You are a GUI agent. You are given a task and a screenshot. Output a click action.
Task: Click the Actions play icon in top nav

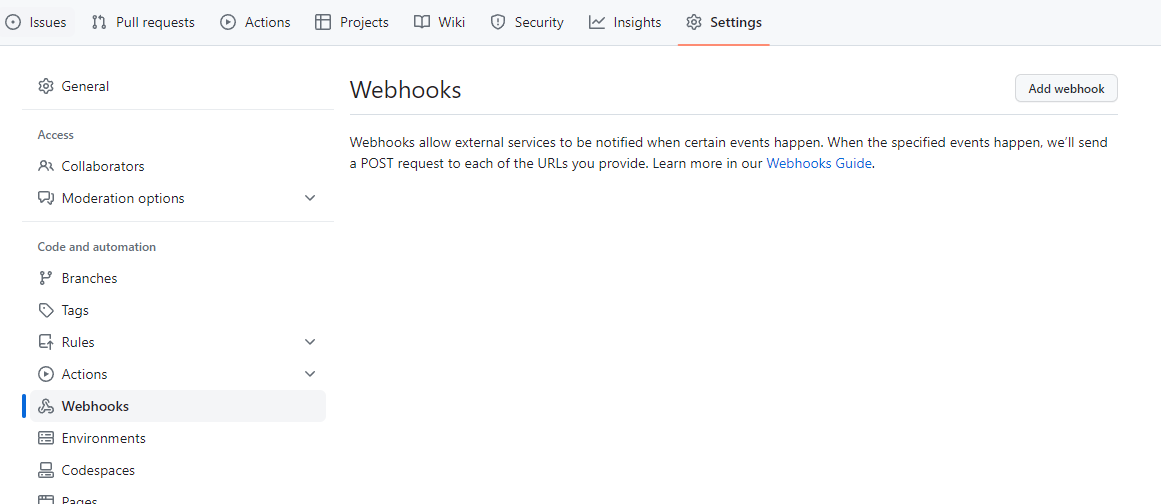pos(228,22)
